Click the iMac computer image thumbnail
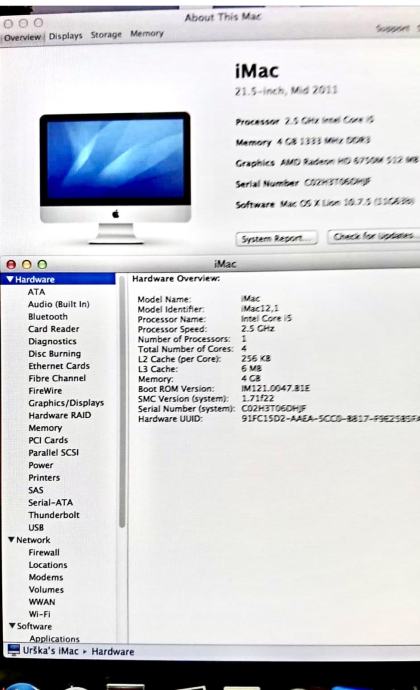 click(x=115, y=178)
